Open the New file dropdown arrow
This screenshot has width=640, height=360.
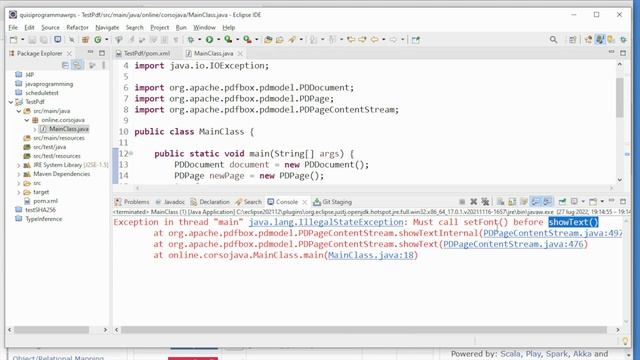(22, 40)
